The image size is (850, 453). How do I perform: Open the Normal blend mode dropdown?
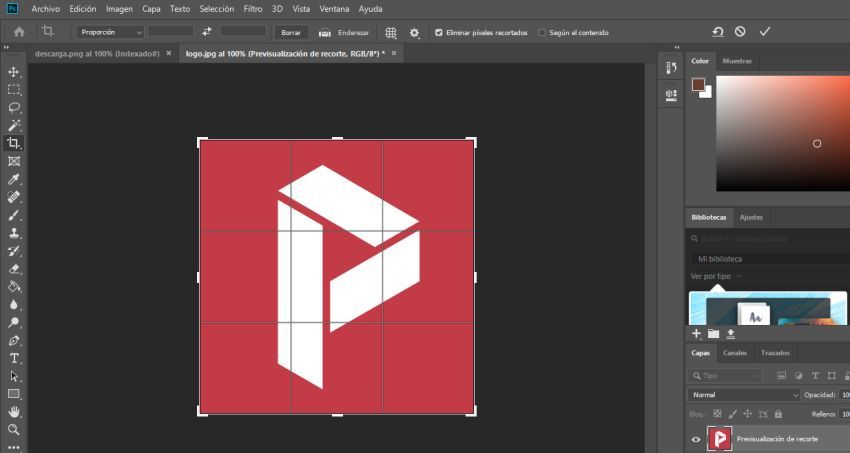click(x=743, y=395)
